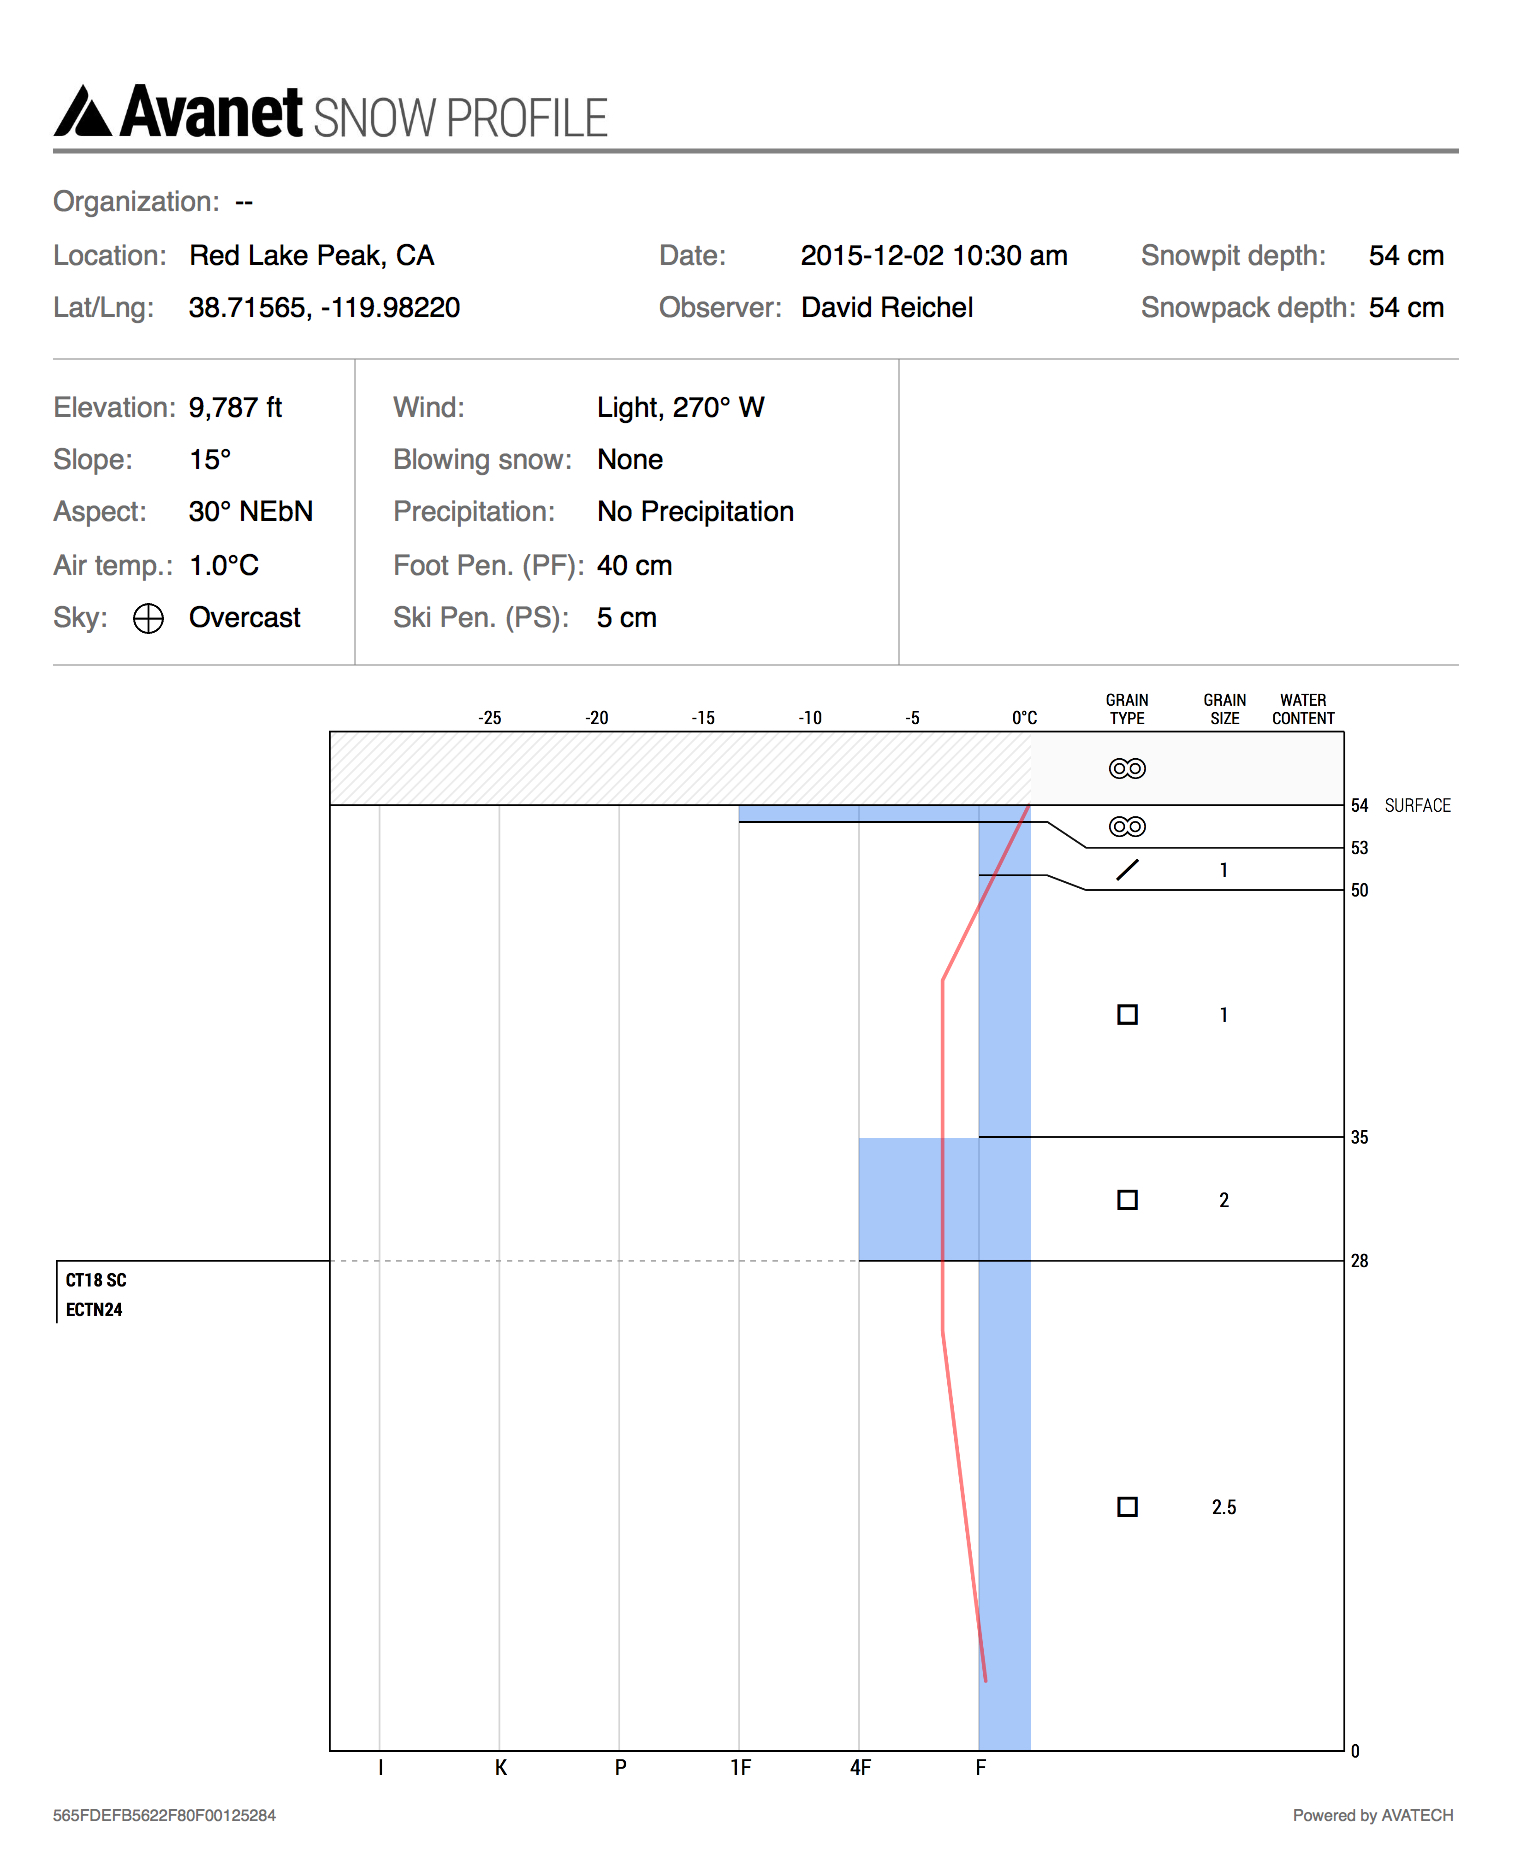Click the Avanet mountain triangle logo
The image size is (1520, 1860).
pos(83,112)
